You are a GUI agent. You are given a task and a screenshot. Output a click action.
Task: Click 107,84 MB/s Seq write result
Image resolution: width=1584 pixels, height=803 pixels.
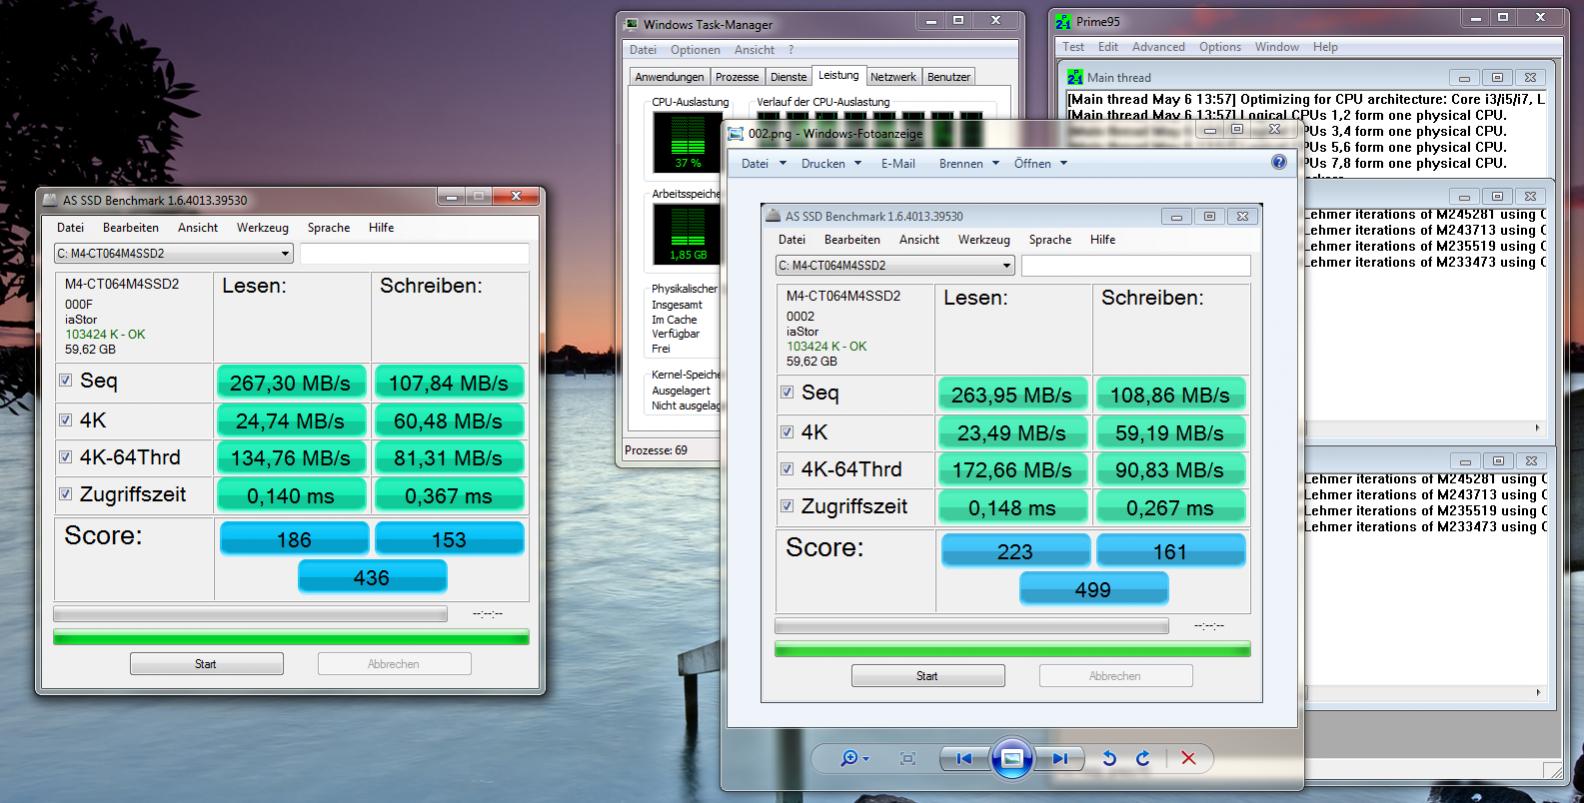(x=449, y=382)
